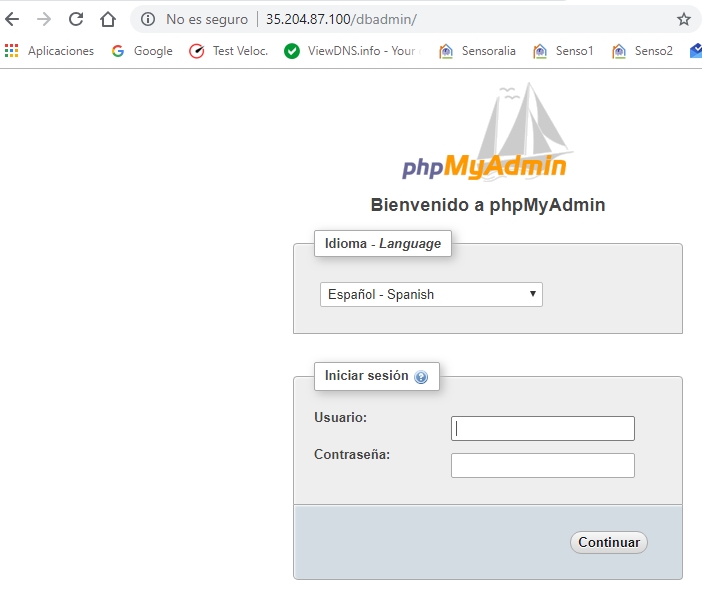Click the Continuar button

pyautogui.click(x=609, y=542)
